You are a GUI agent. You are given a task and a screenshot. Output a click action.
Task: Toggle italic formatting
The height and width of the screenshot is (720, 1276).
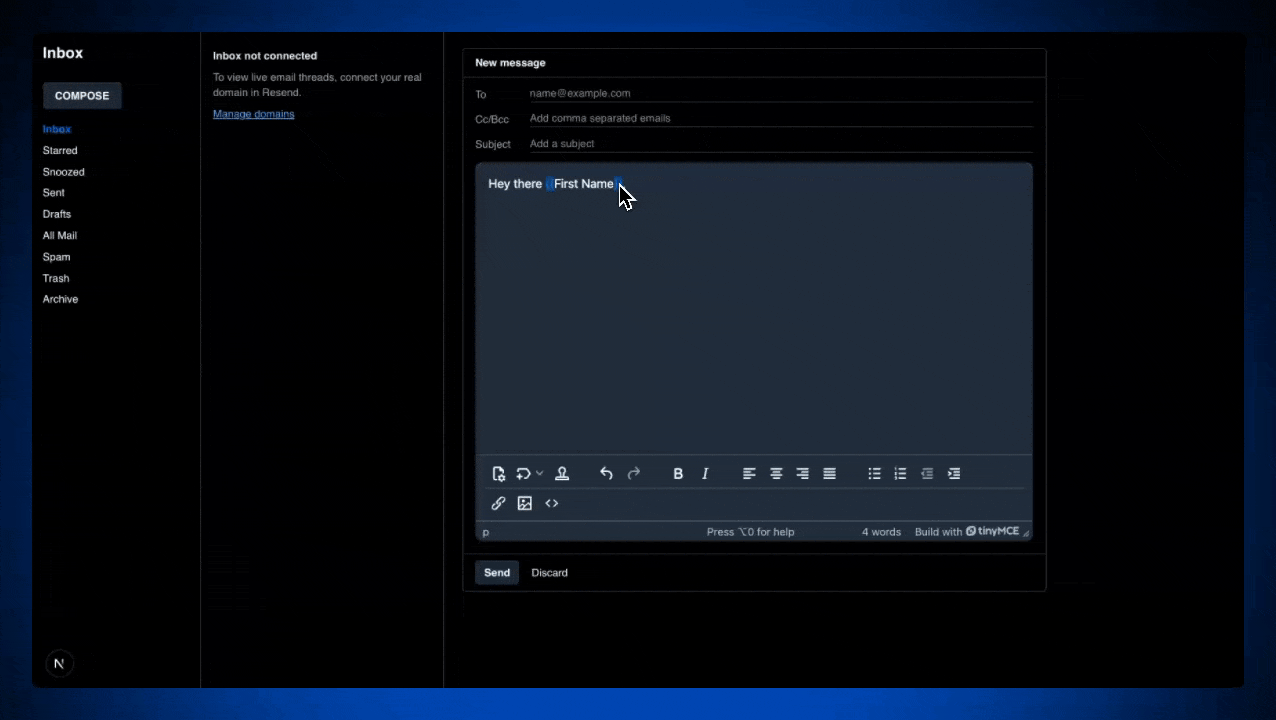pos(705,473)
